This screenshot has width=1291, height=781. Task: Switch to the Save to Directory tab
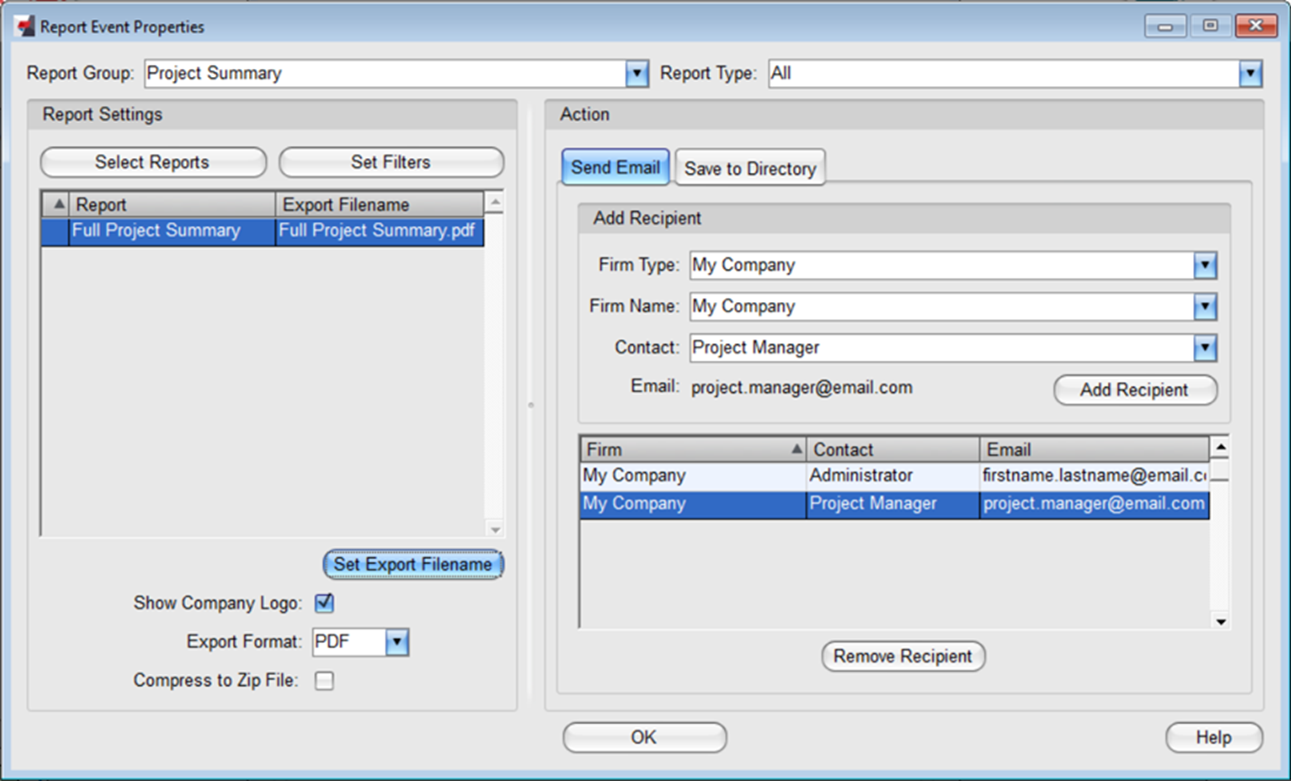click(750, 169)
